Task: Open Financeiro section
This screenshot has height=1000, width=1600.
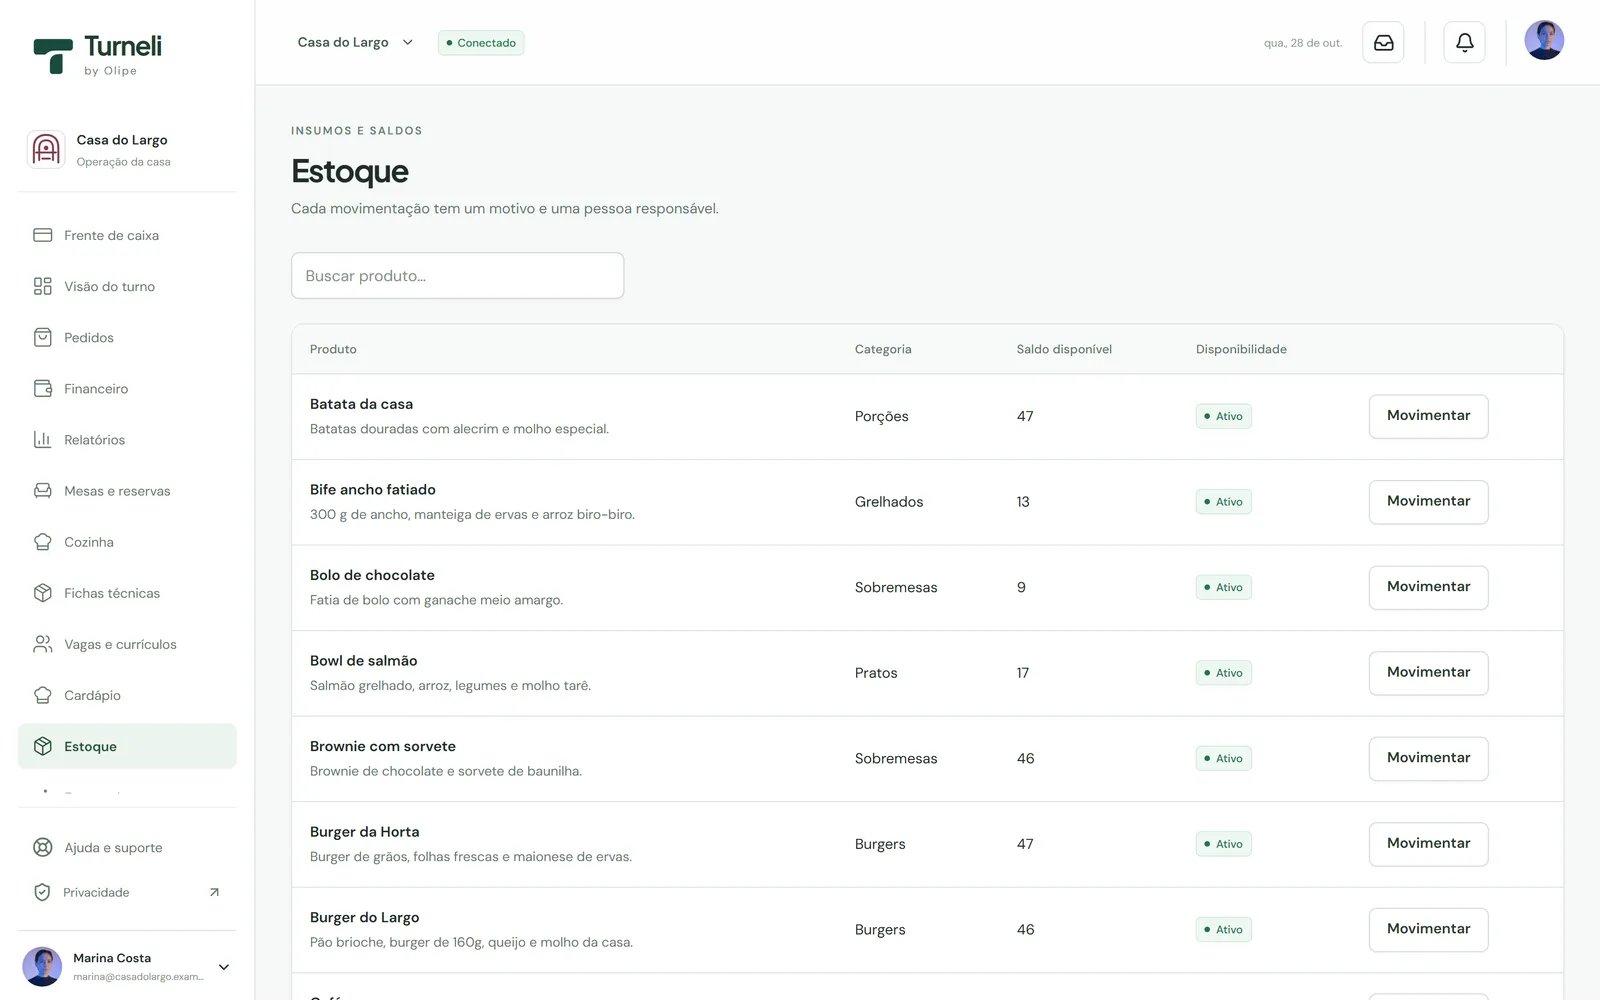Action: pyautogui.click(x=127, y=388)
